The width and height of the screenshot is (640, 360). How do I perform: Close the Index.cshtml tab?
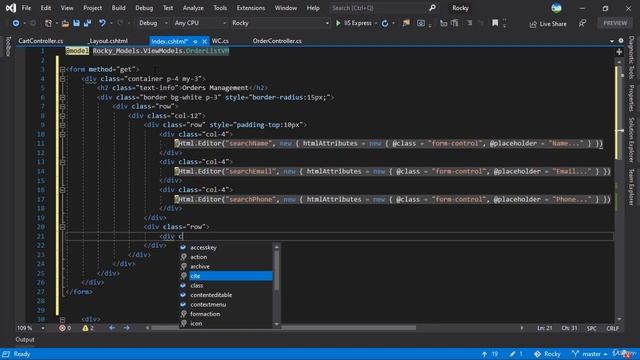point(204,41)
